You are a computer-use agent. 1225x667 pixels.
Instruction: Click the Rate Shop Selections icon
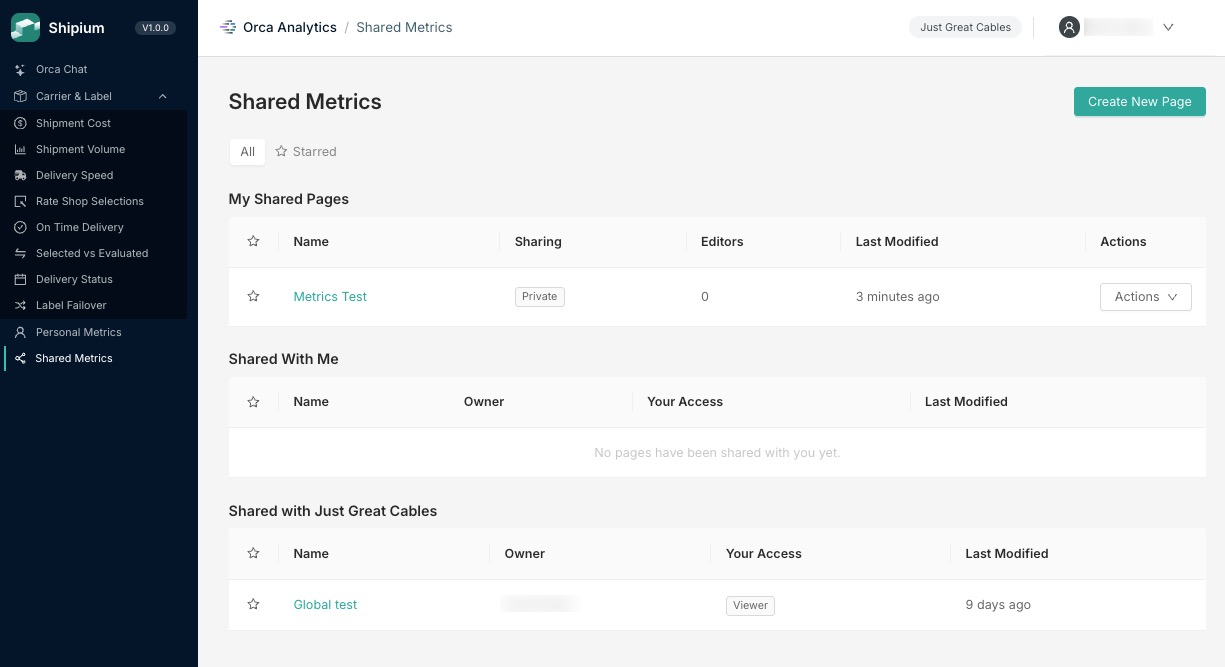click(x=20, y=201)
